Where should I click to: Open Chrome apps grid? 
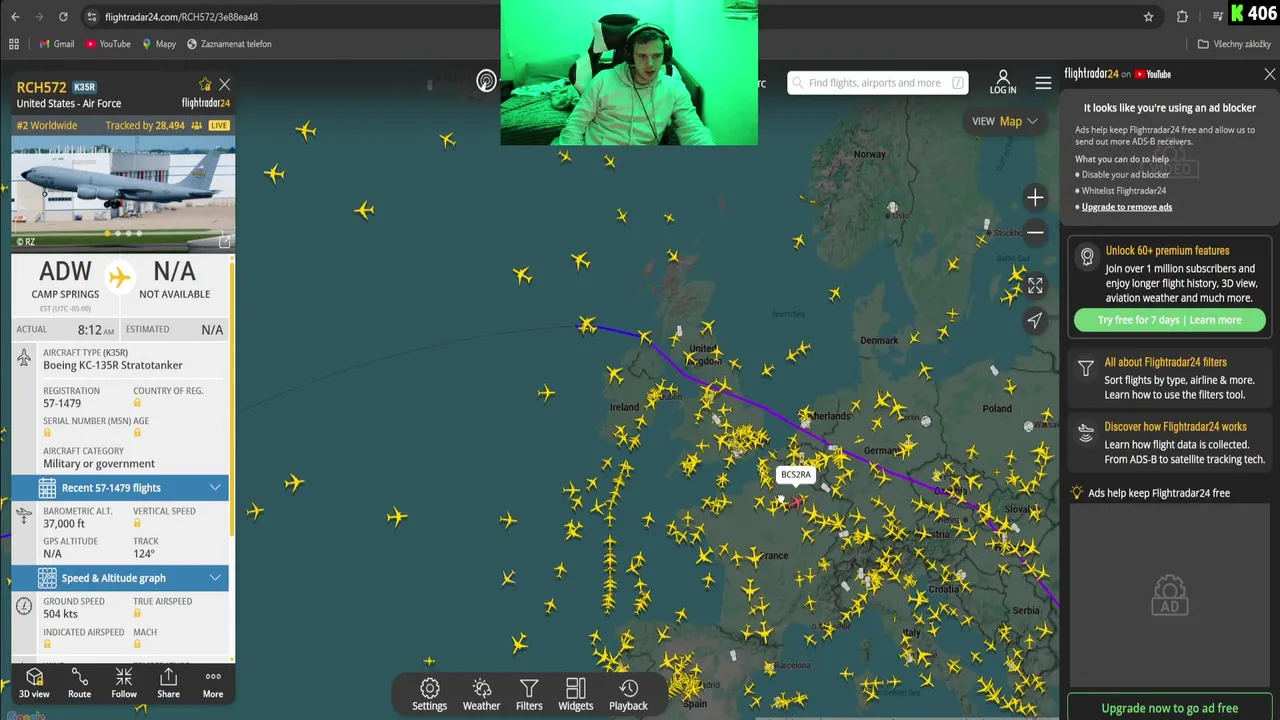pyautogui.click(x=14, y=44)
